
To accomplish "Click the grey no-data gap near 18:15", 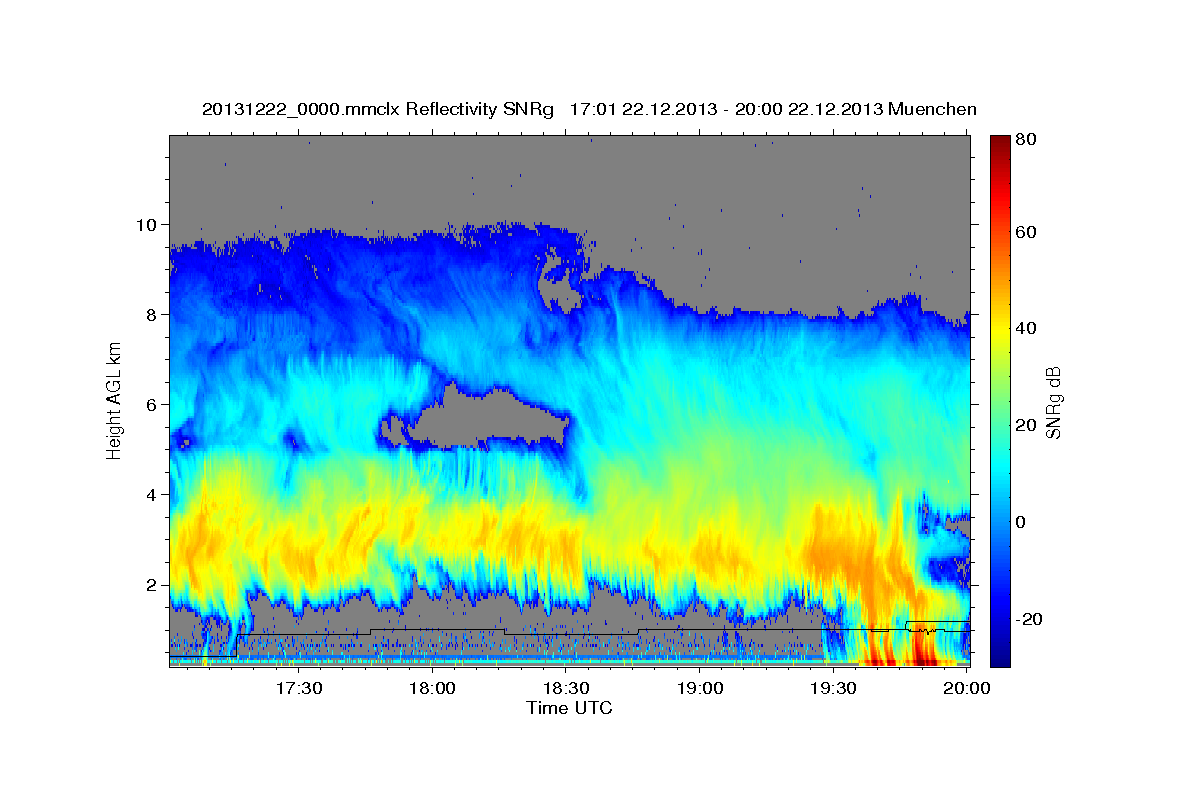I will tap(487, 417).
